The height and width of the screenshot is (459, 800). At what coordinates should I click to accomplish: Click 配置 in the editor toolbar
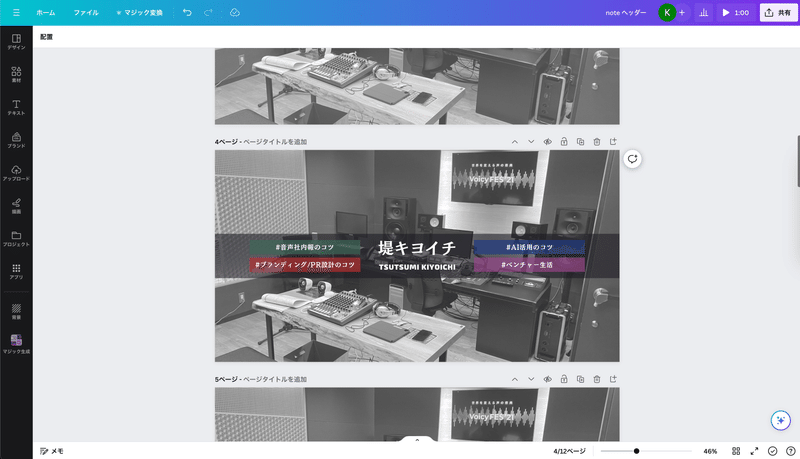click(x=46, y=37)
